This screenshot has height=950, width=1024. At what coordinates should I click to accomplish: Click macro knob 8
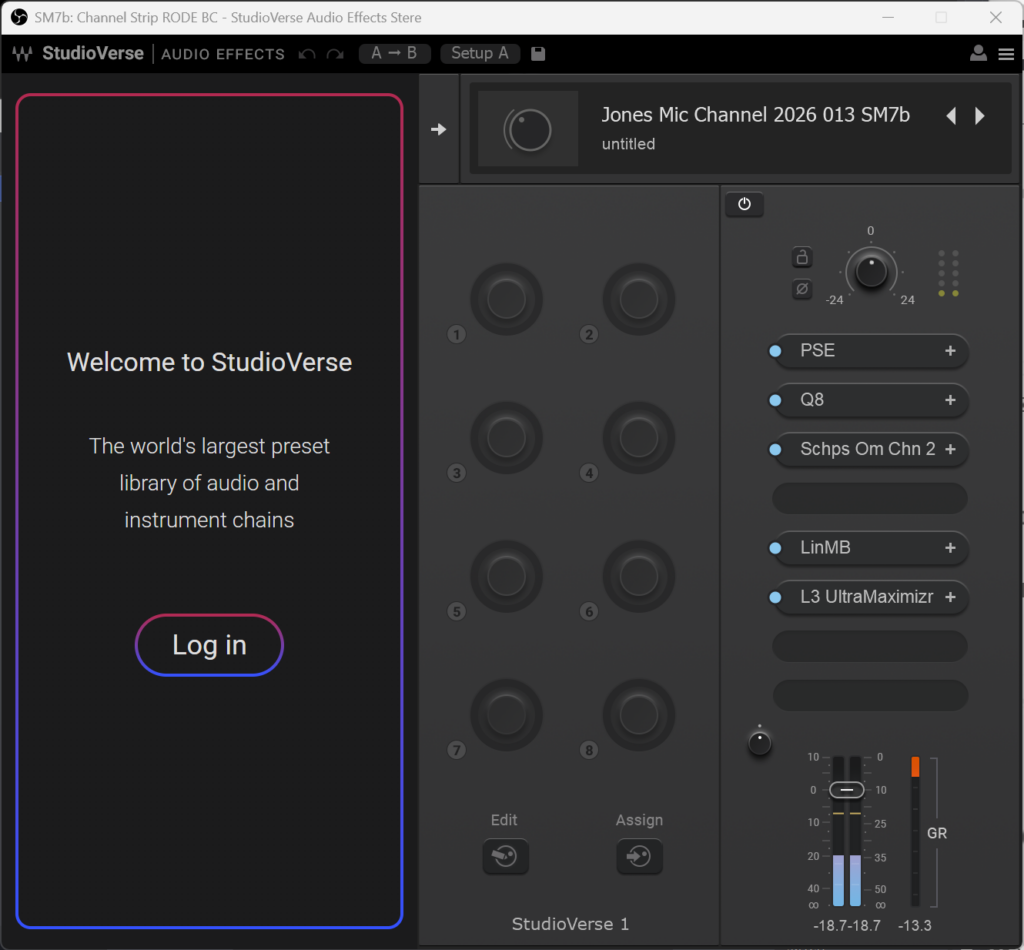point(639,715)
